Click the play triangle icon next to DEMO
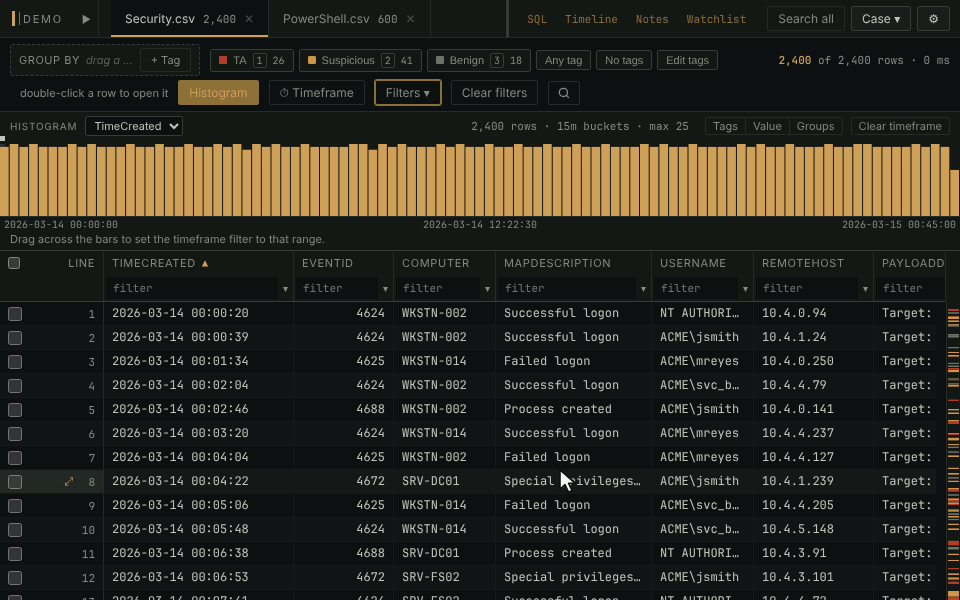The height and width of the screenshot is (600, 960). [86, 19]
